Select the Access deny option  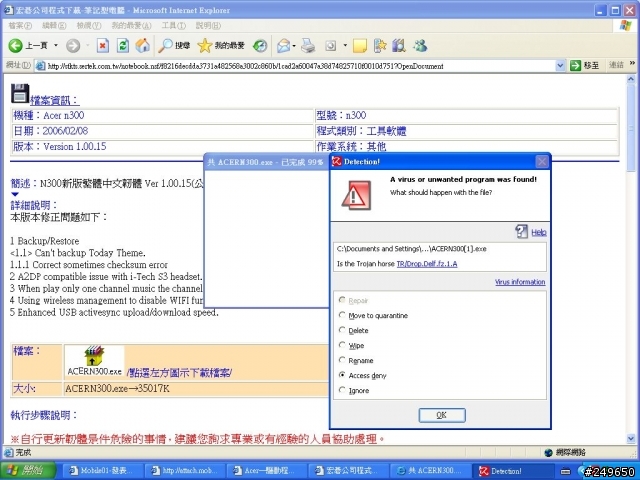pos(342,375)
